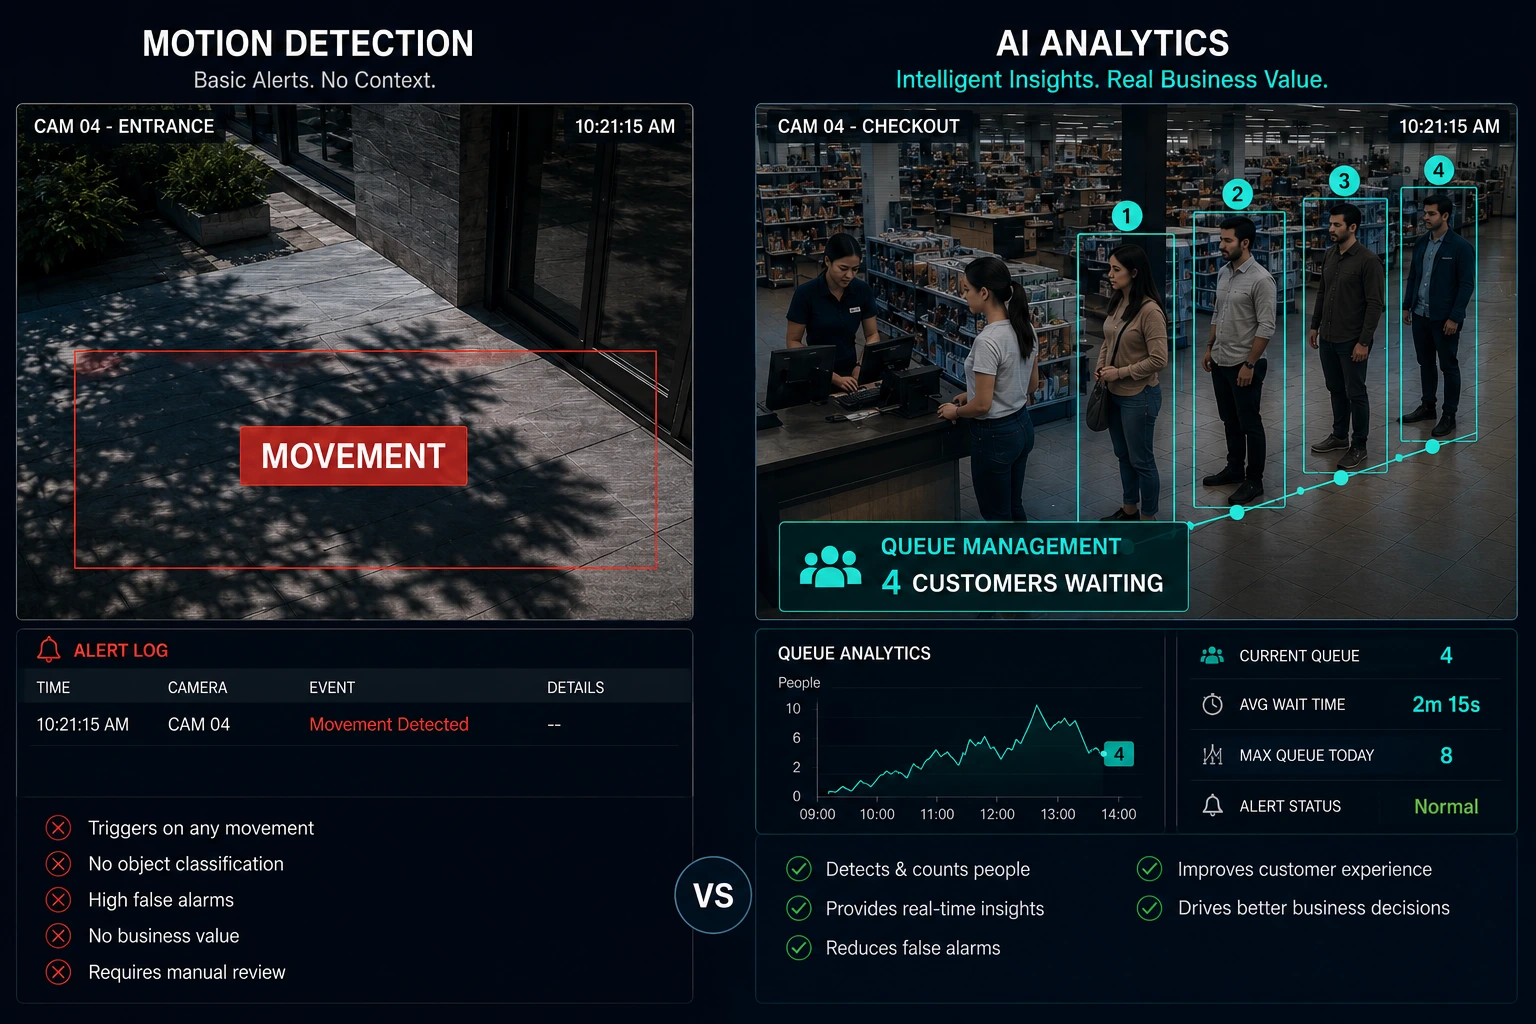This screenshot has height=1024, width=1536.
Task: Click the VS circle badge
Action: [x=713, y=895]
